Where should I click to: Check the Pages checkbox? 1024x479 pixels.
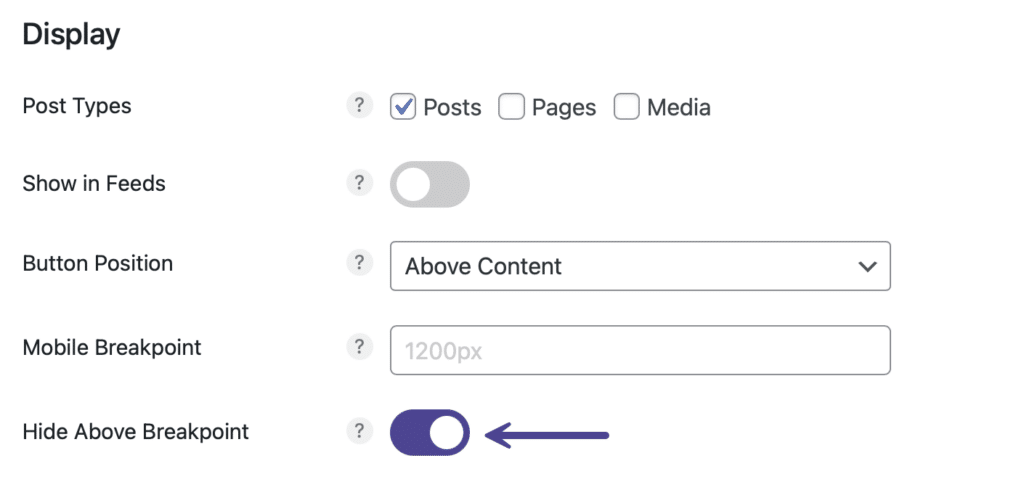tap(511, 107)
